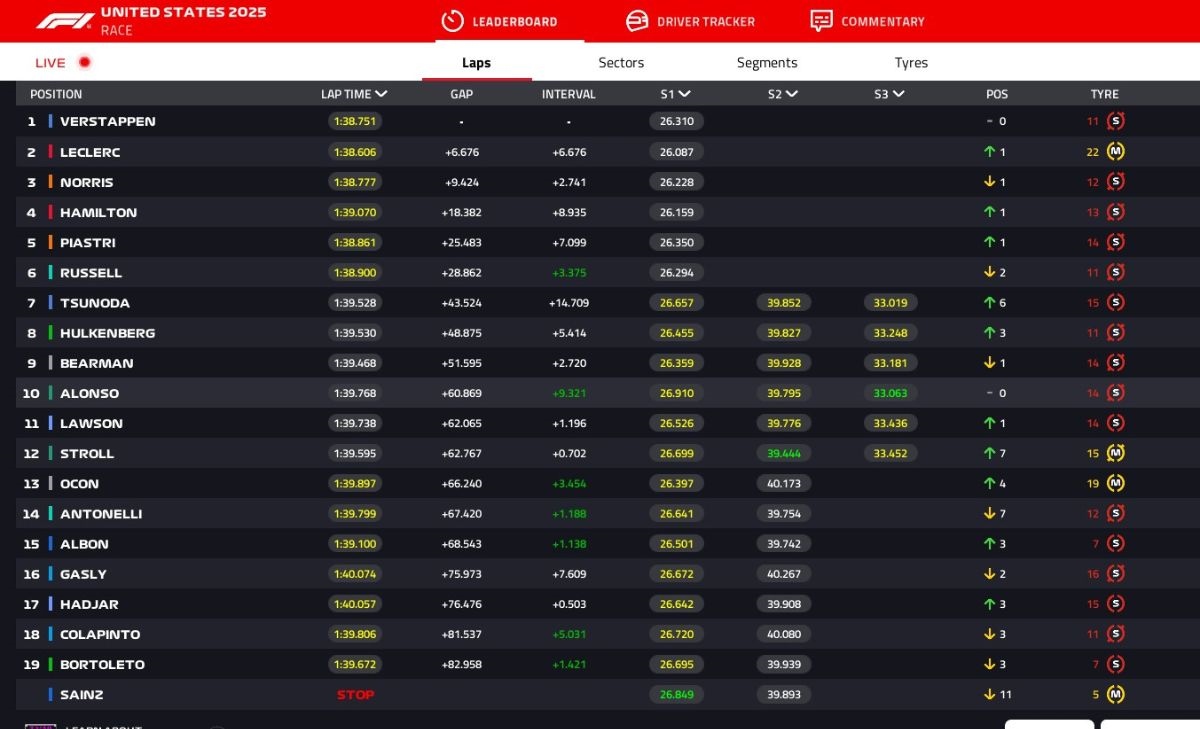
Task: Click the F1 logo in header
Action: coord(65,21)
